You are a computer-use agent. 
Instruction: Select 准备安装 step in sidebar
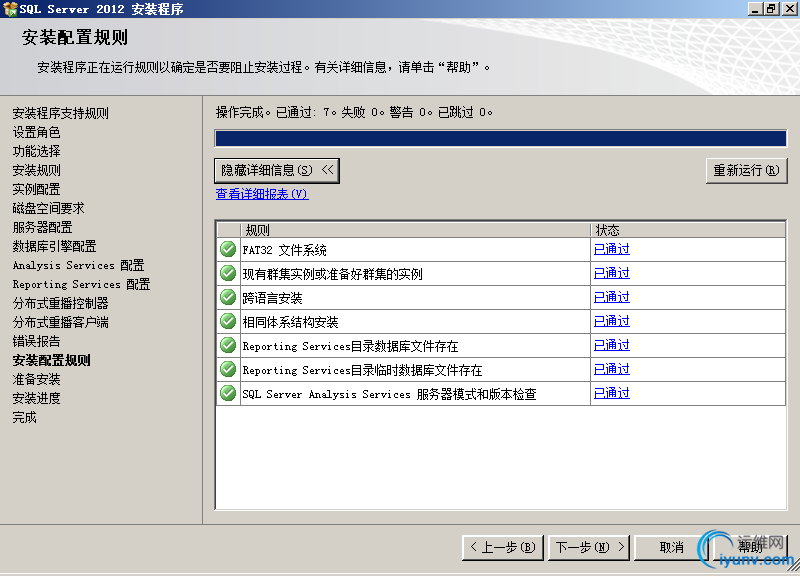point(36,379)
